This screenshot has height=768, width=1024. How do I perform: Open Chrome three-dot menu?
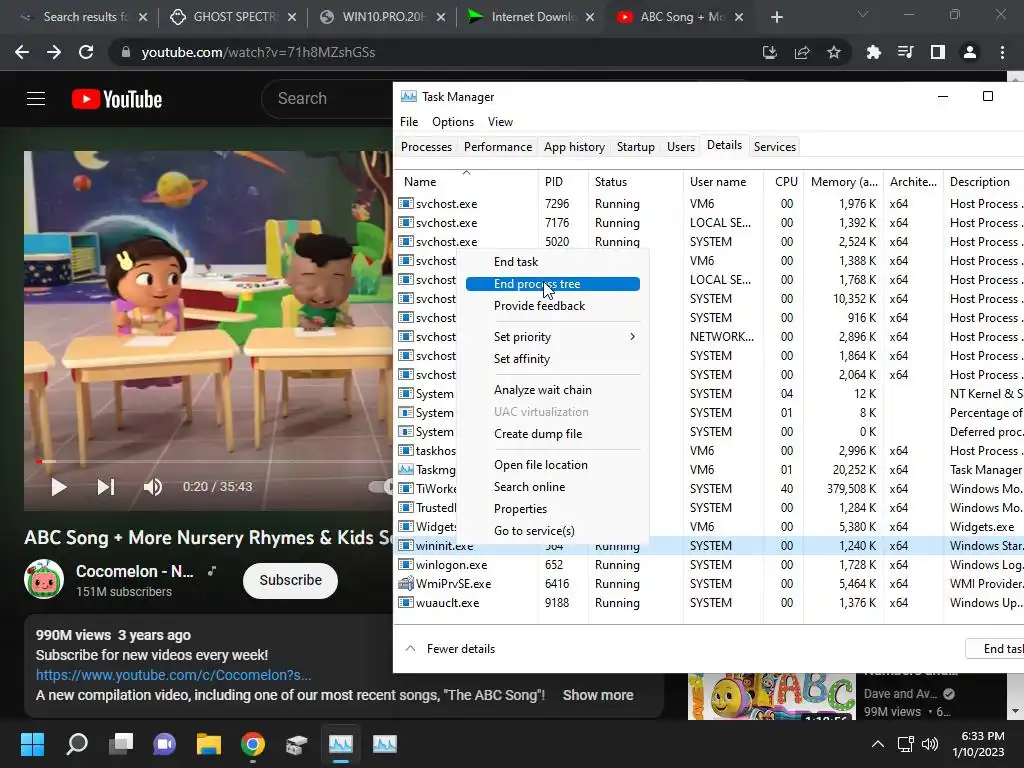click(x=1002, y=52)
